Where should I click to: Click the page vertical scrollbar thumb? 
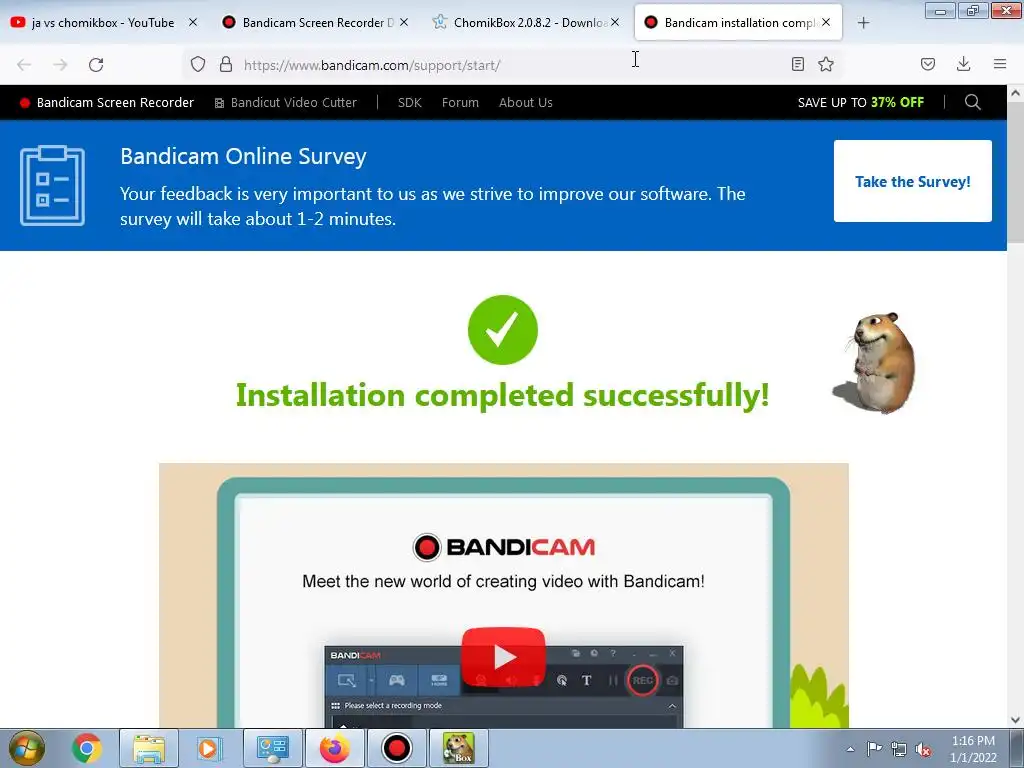tap(1016, 171)
